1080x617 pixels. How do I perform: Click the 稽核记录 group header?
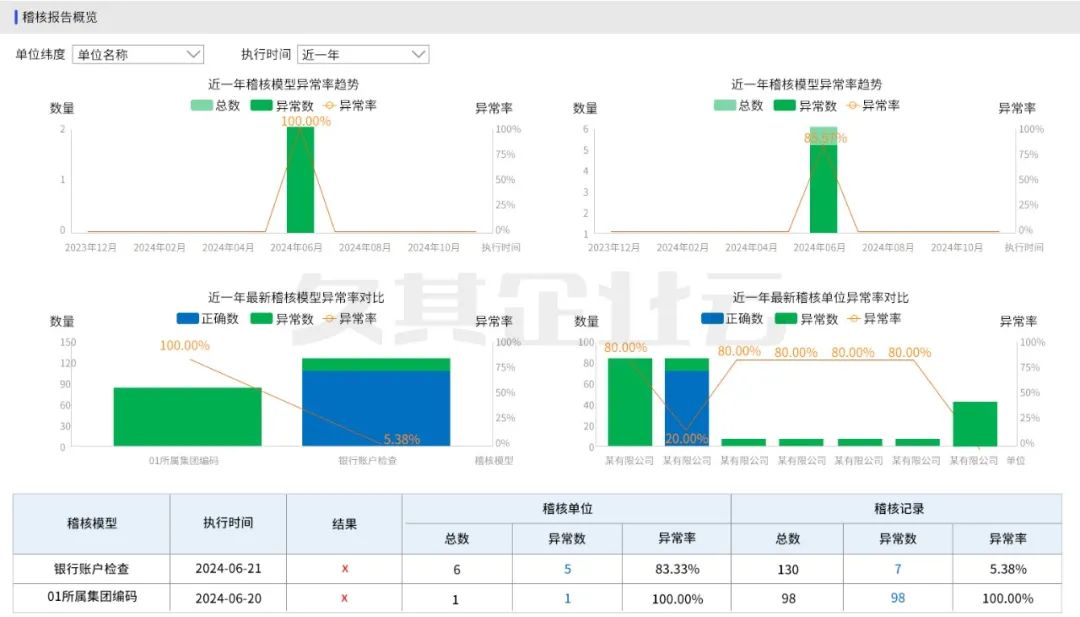pos(898,509)
